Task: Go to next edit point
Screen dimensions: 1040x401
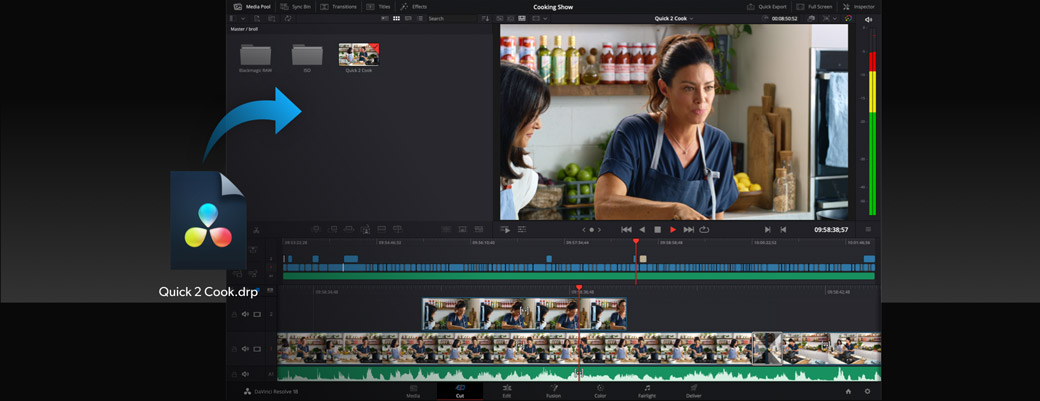Action: [x=767, y=229]
